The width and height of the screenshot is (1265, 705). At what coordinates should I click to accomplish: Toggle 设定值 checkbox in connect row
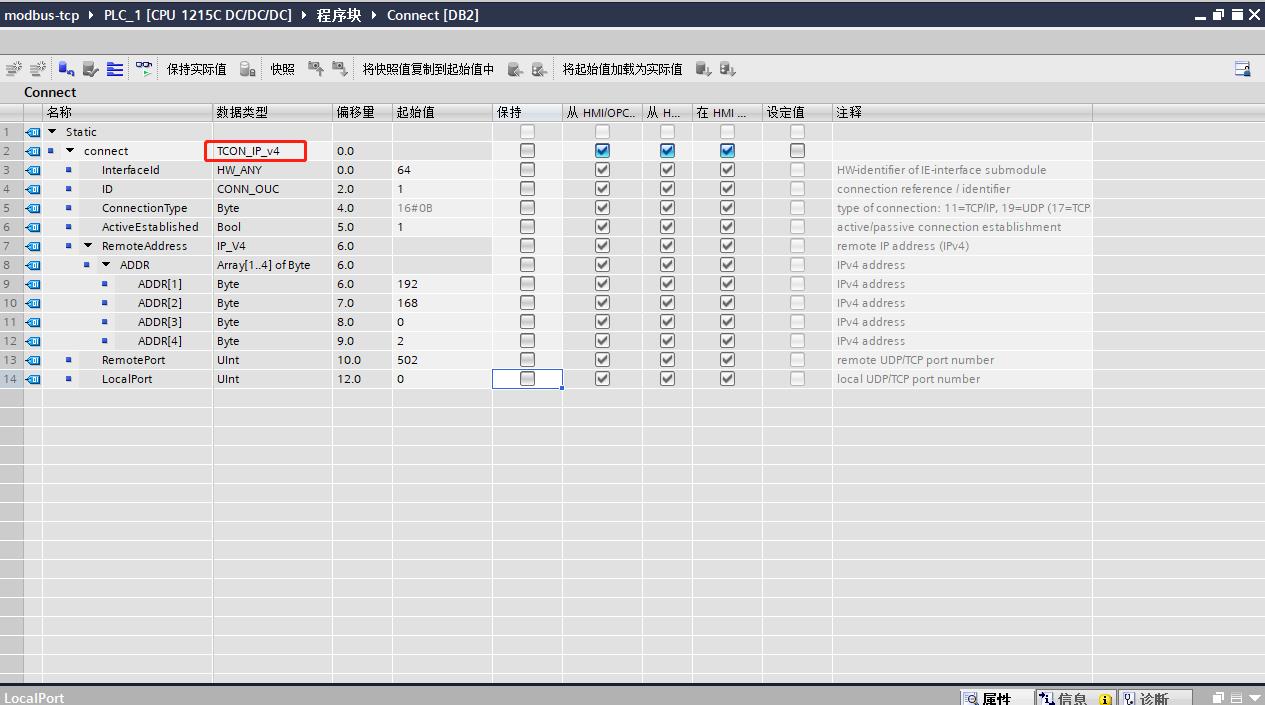pyautogui.click(x=797, y=151)
